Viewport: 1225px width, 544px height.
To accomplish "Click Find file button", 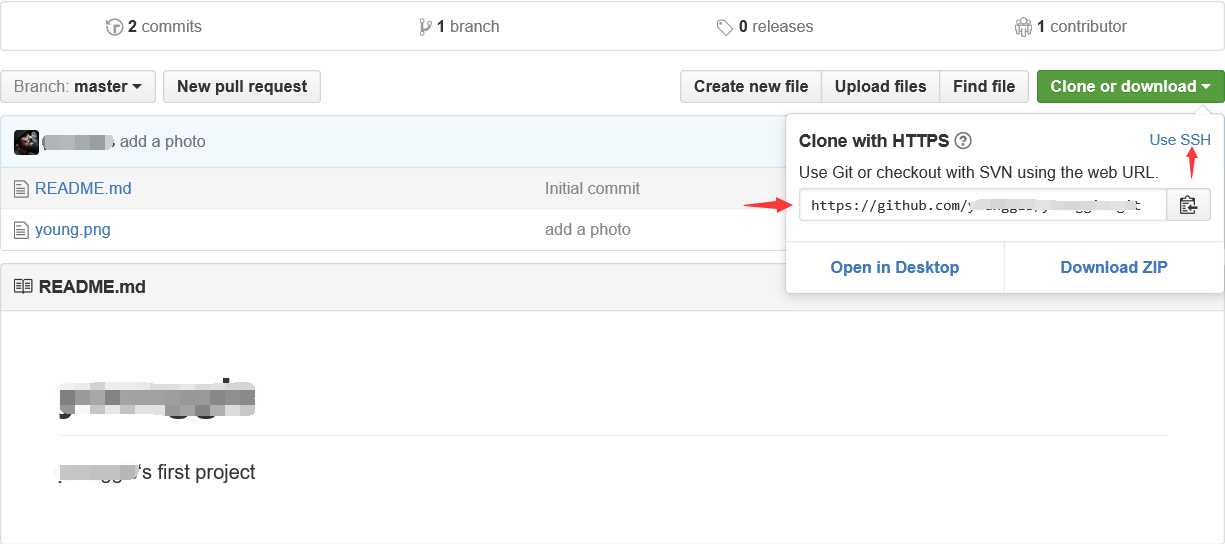I will [984, 86].
